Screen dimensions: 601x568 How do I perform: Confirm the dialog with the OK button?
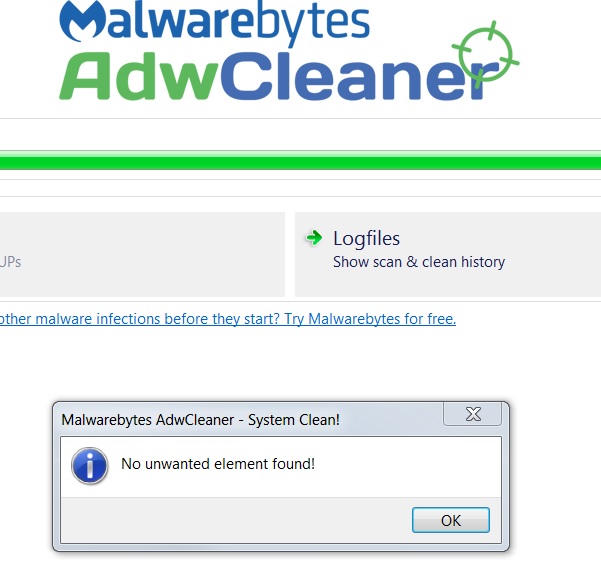click(x=451, y=520)
